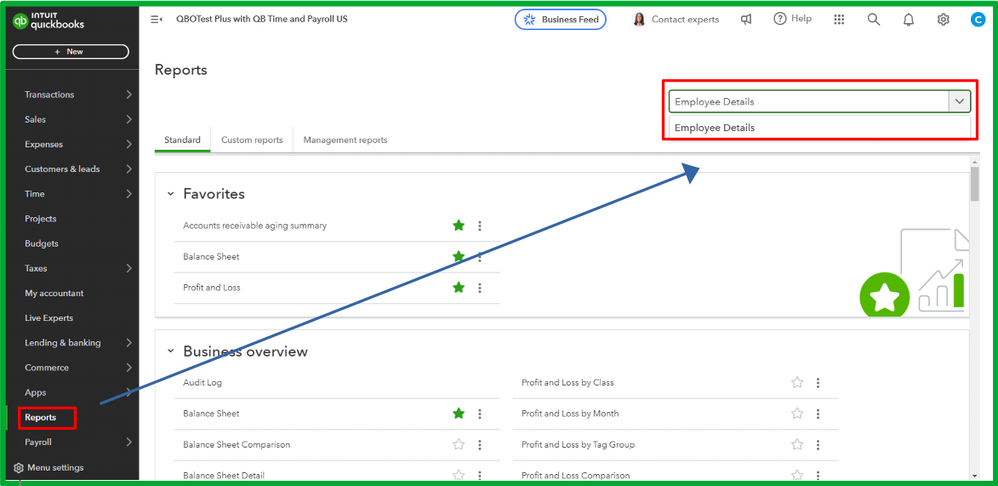Favorite Profit and Loss by Class star
The width and height of the screenshot is (998, 486).
tap(797, 382)
